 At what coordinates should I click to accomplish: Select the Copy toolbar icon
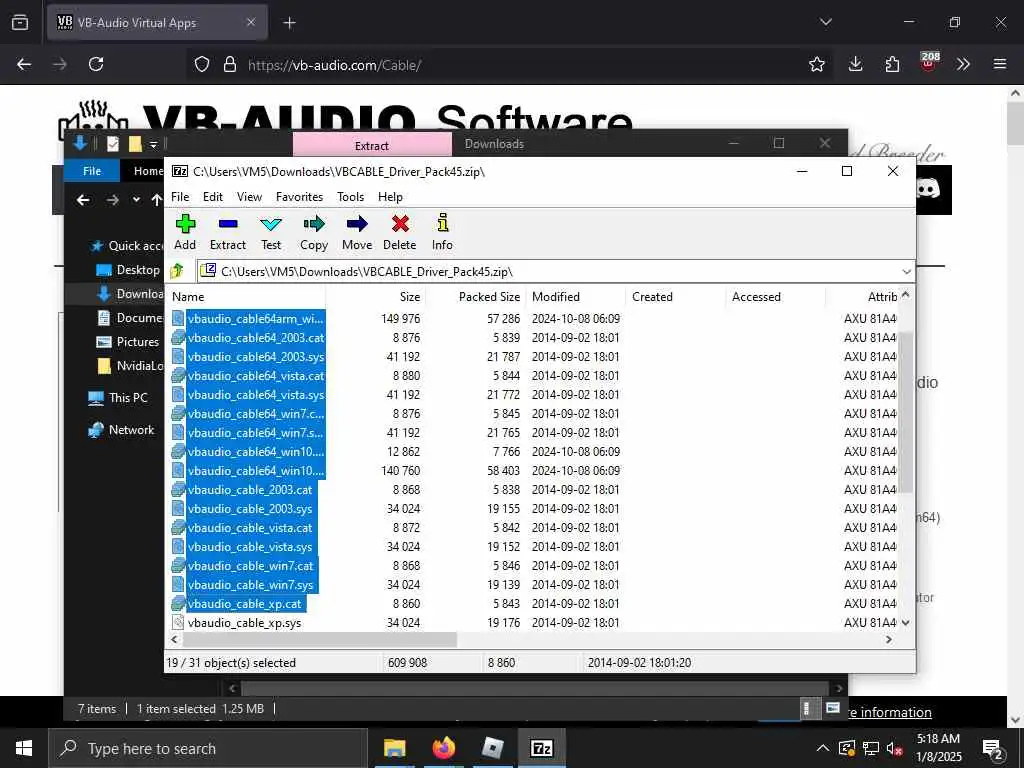click(313, 232)
